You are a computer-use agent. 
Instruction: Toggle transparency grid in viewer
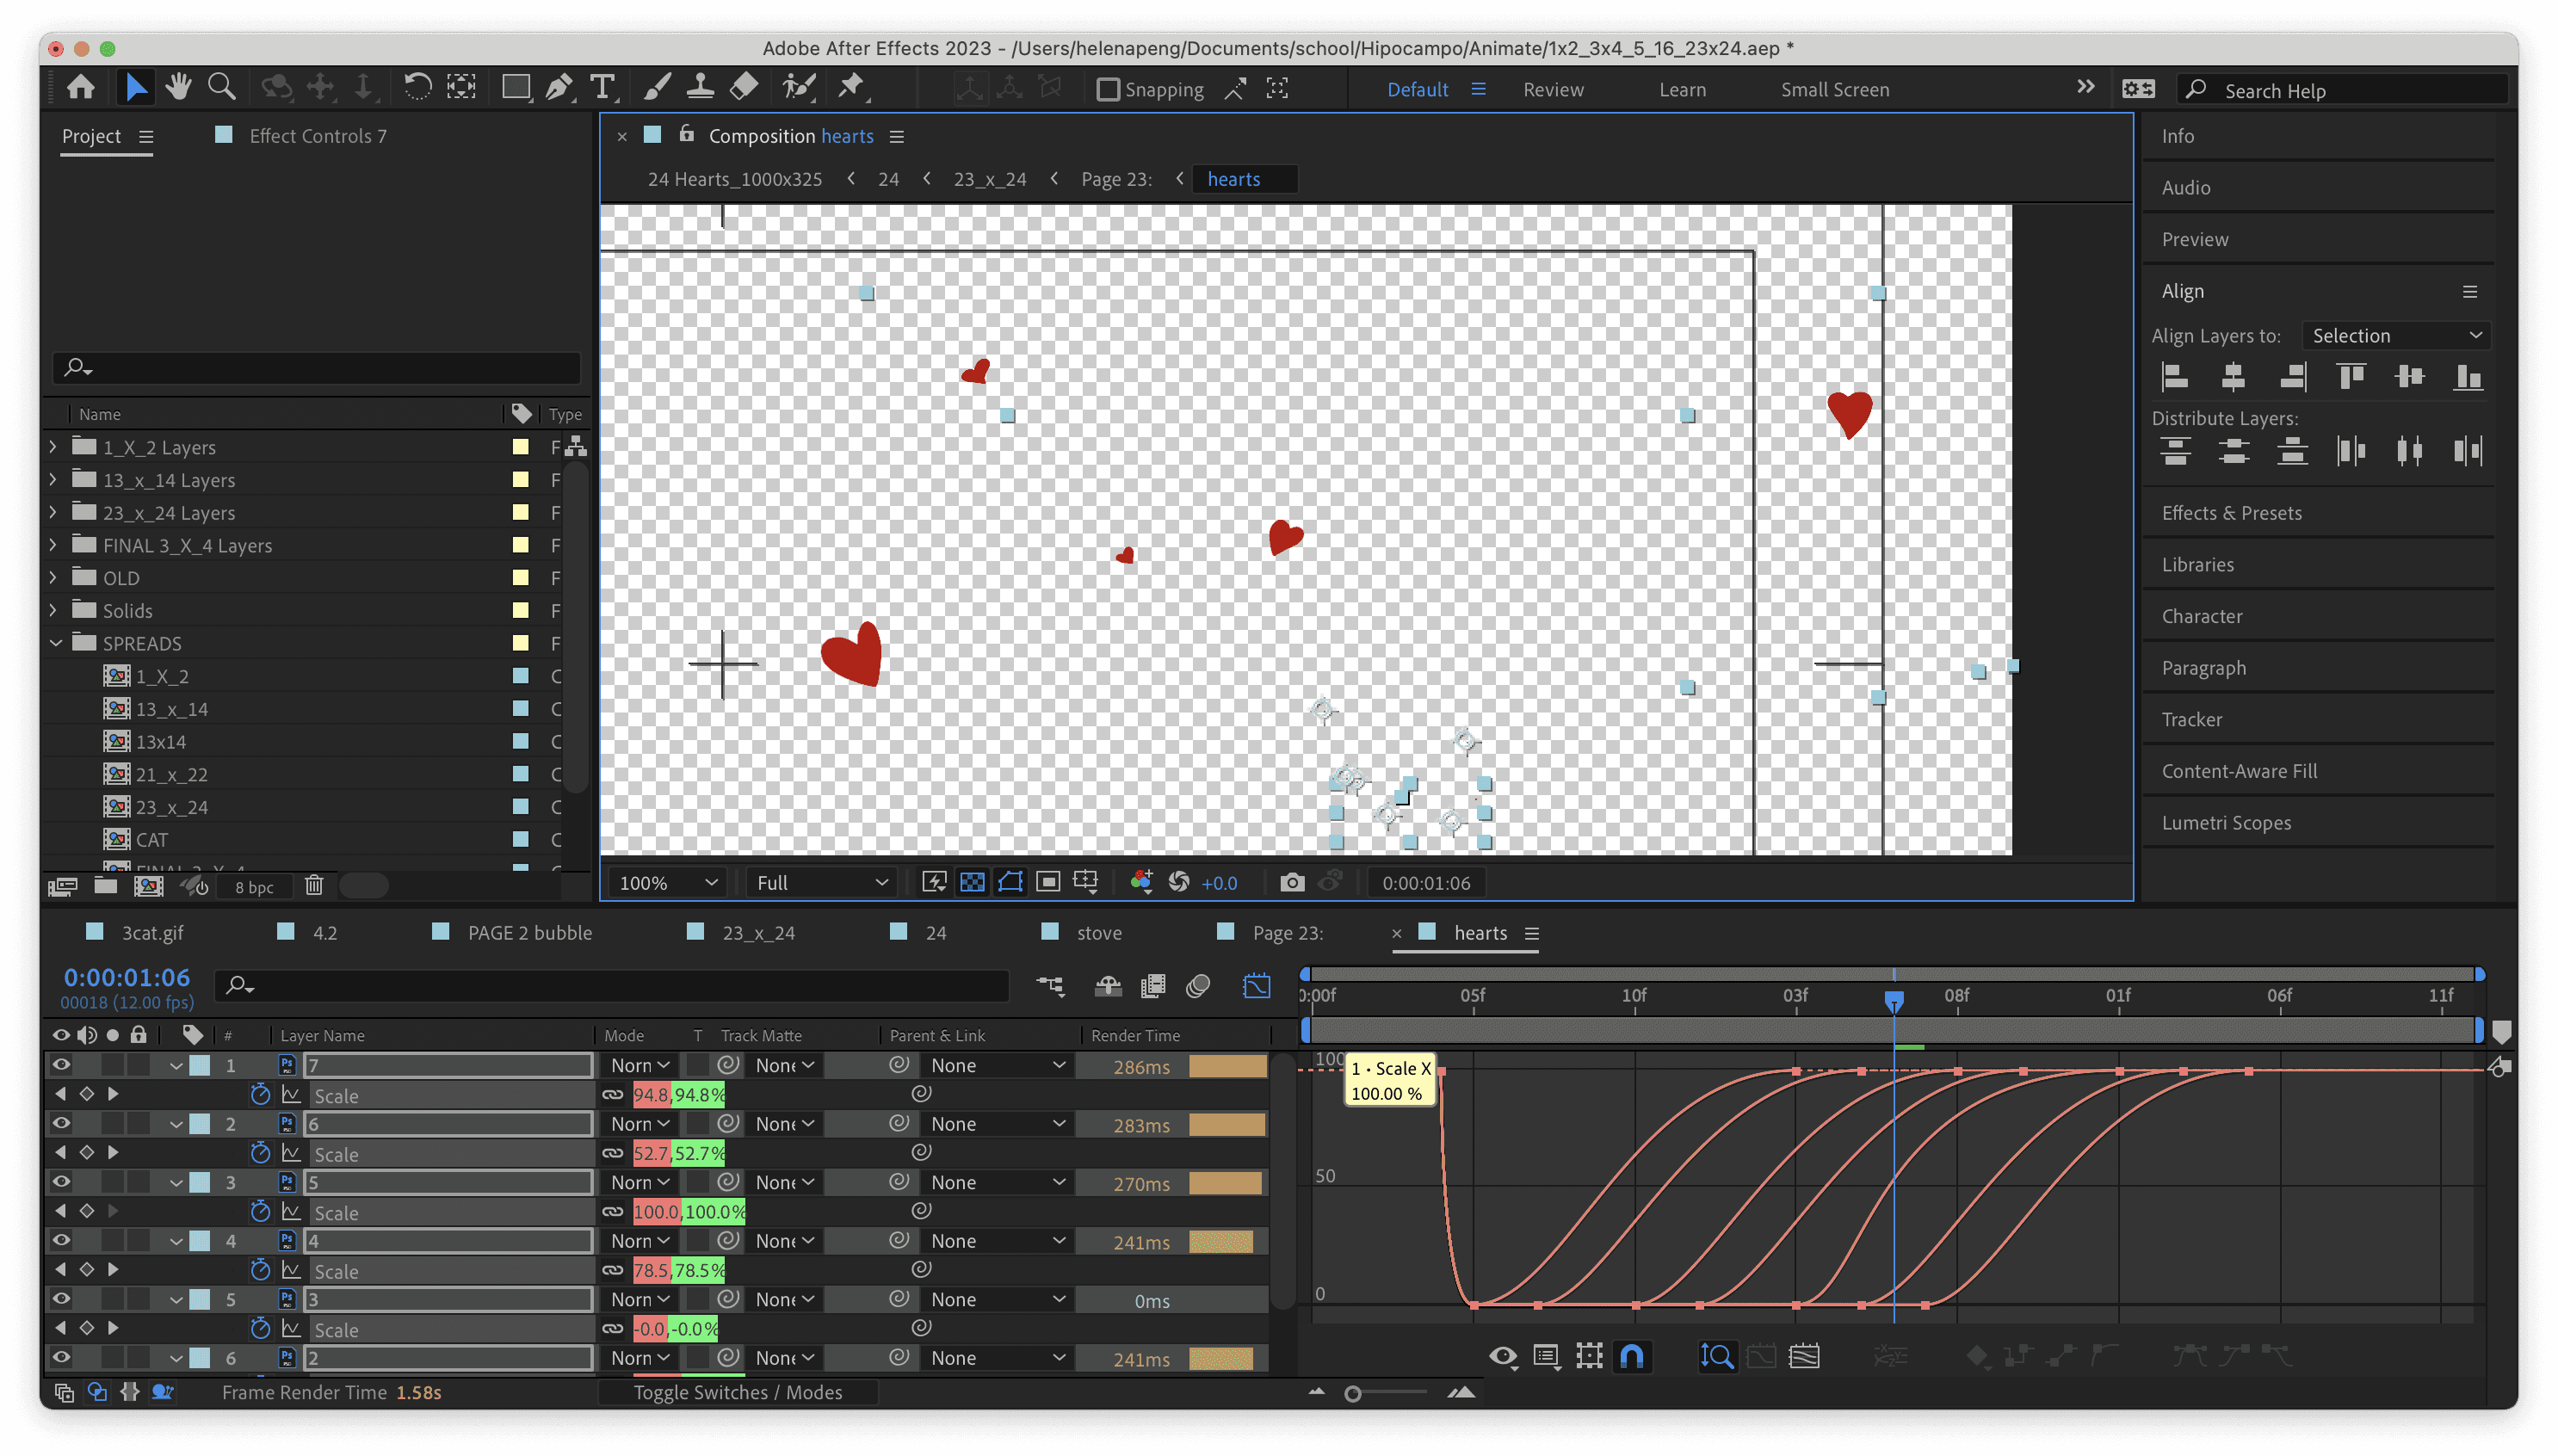point(971,882)
